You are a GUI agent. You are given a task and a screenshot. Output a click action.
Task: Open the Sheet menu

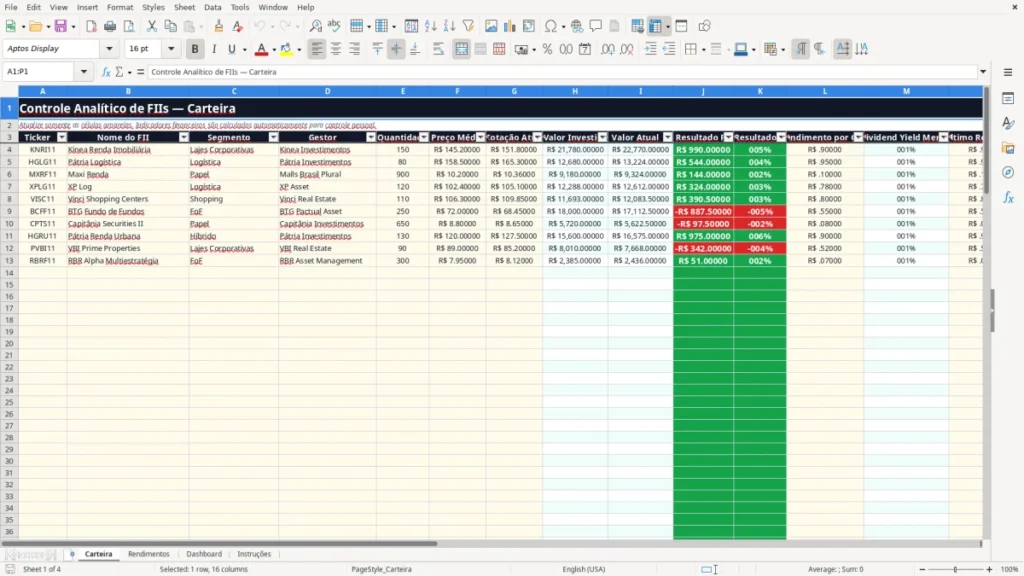click(184, 7)
